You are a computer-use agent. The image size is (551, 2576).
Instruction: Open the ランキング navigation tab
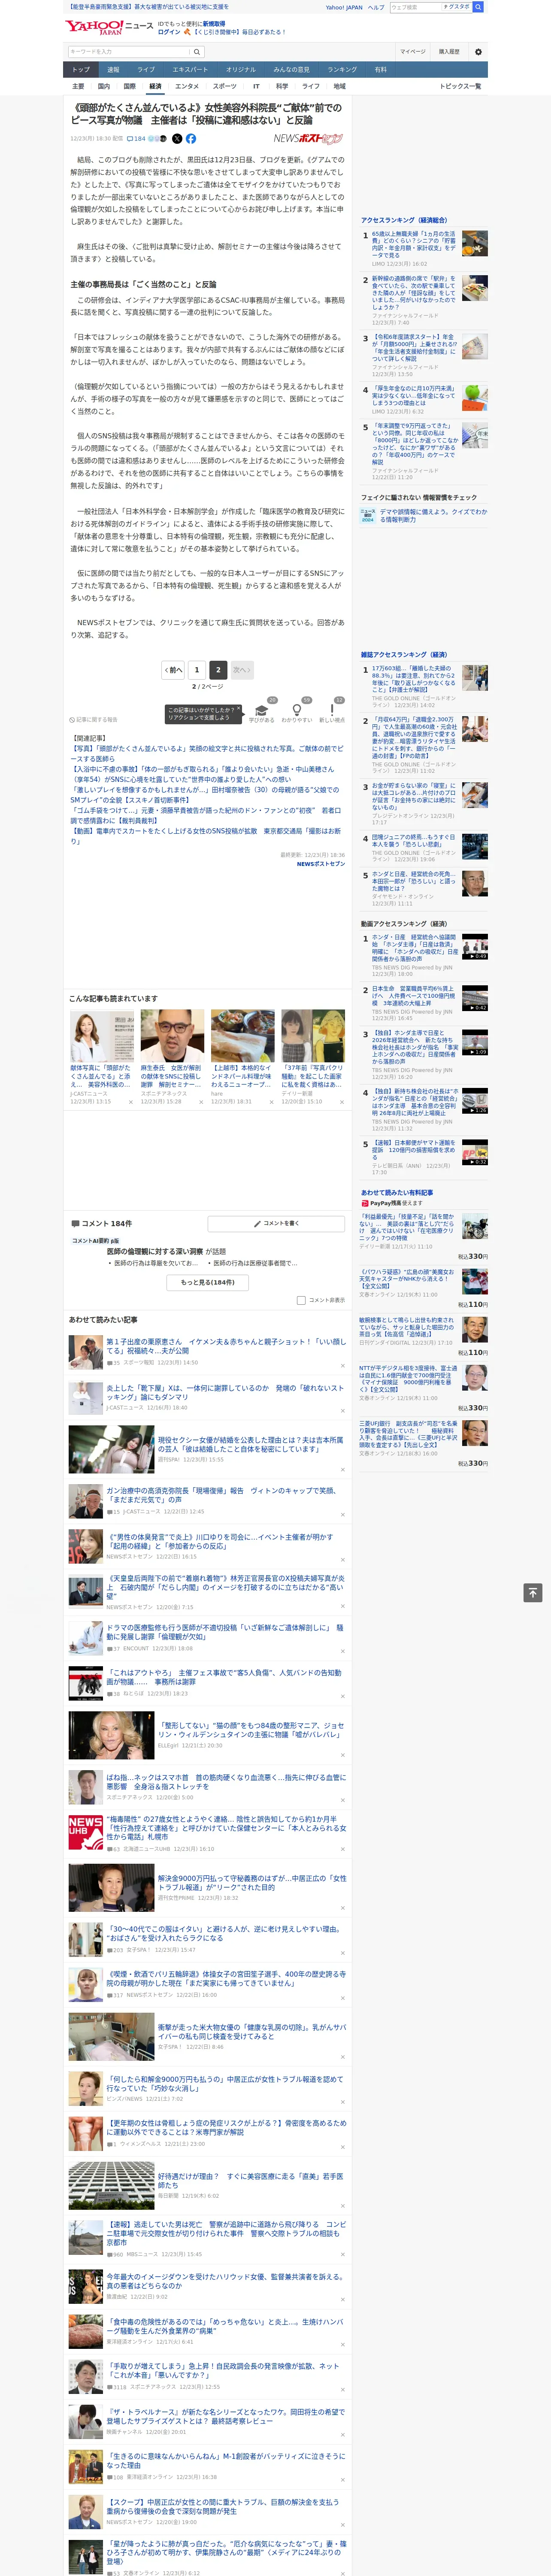click(x=342, y=70)
